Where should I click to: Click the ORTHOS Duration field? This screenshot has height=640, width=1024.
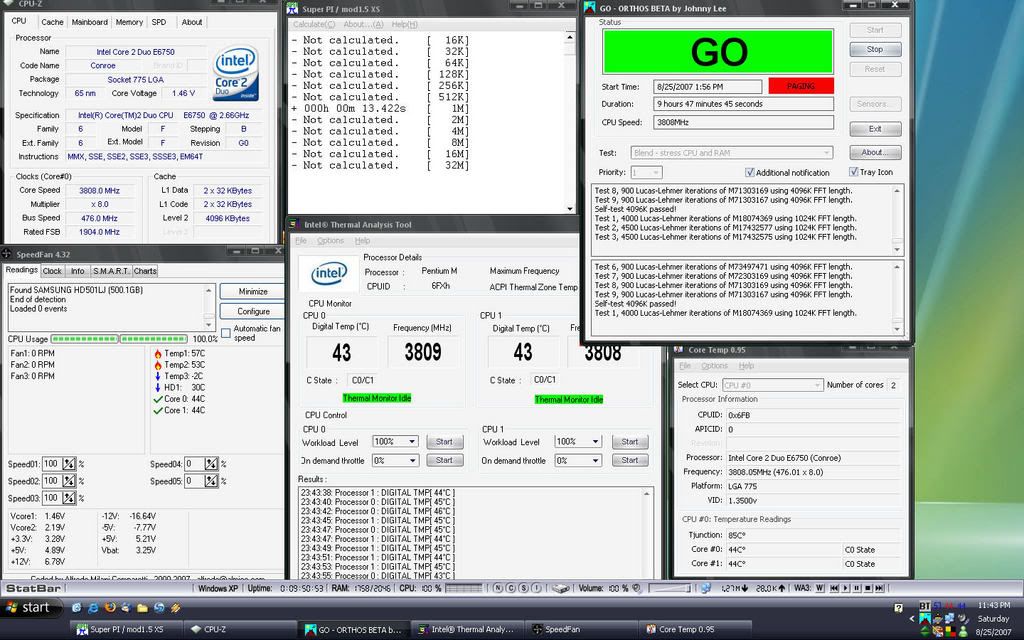pos(743,104)
